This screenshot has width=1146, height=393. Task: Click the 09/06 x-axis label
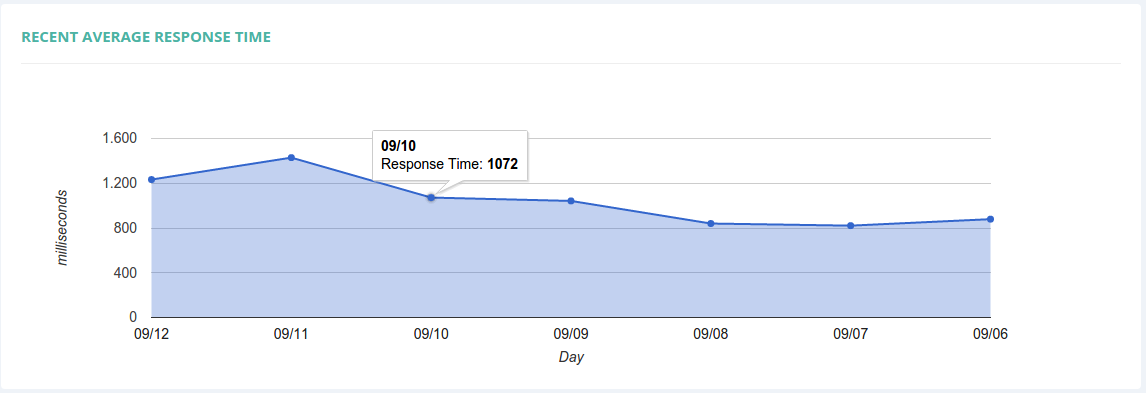point(990,335)
